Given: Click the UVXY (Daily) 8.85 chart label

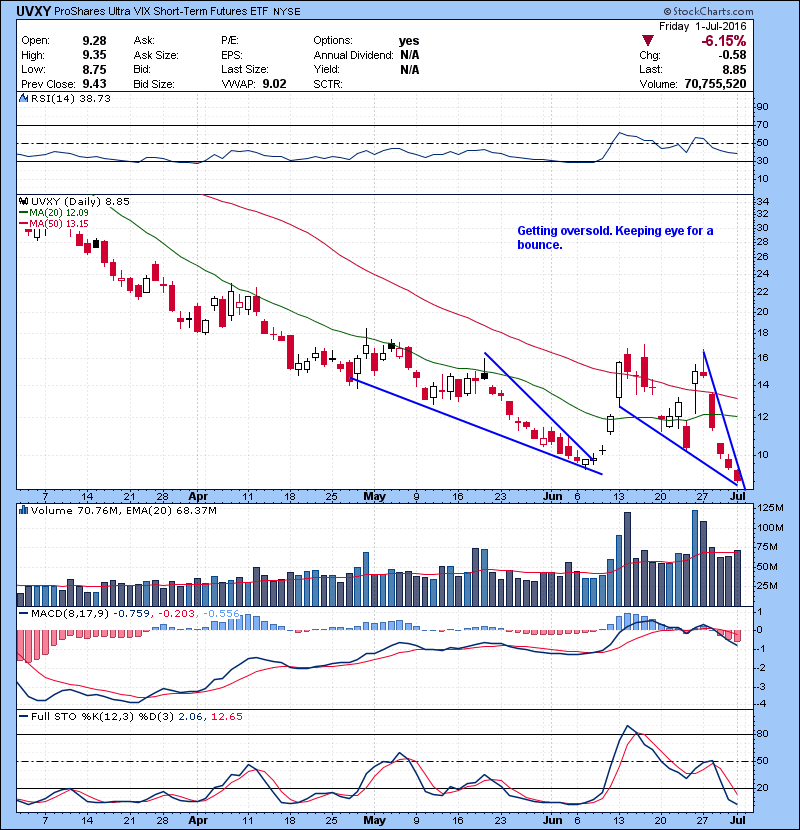Looking at the screenshot, I should point(80,201).
